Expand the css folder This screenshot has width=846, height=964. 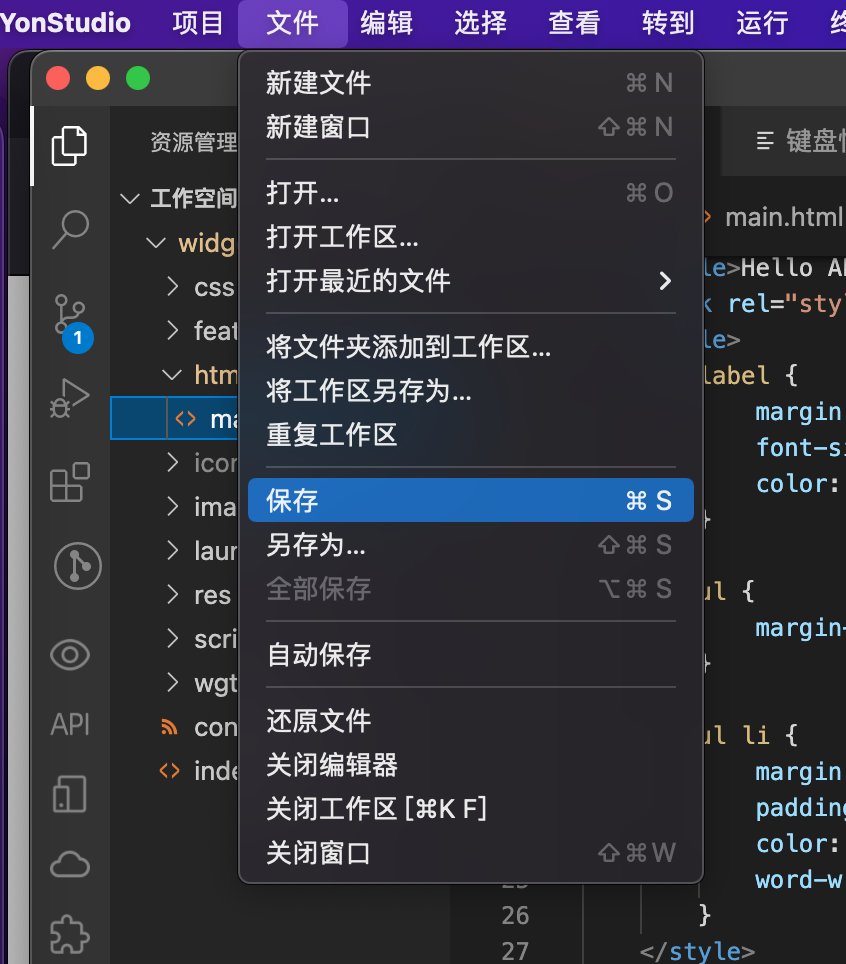[x=213, y=288]
